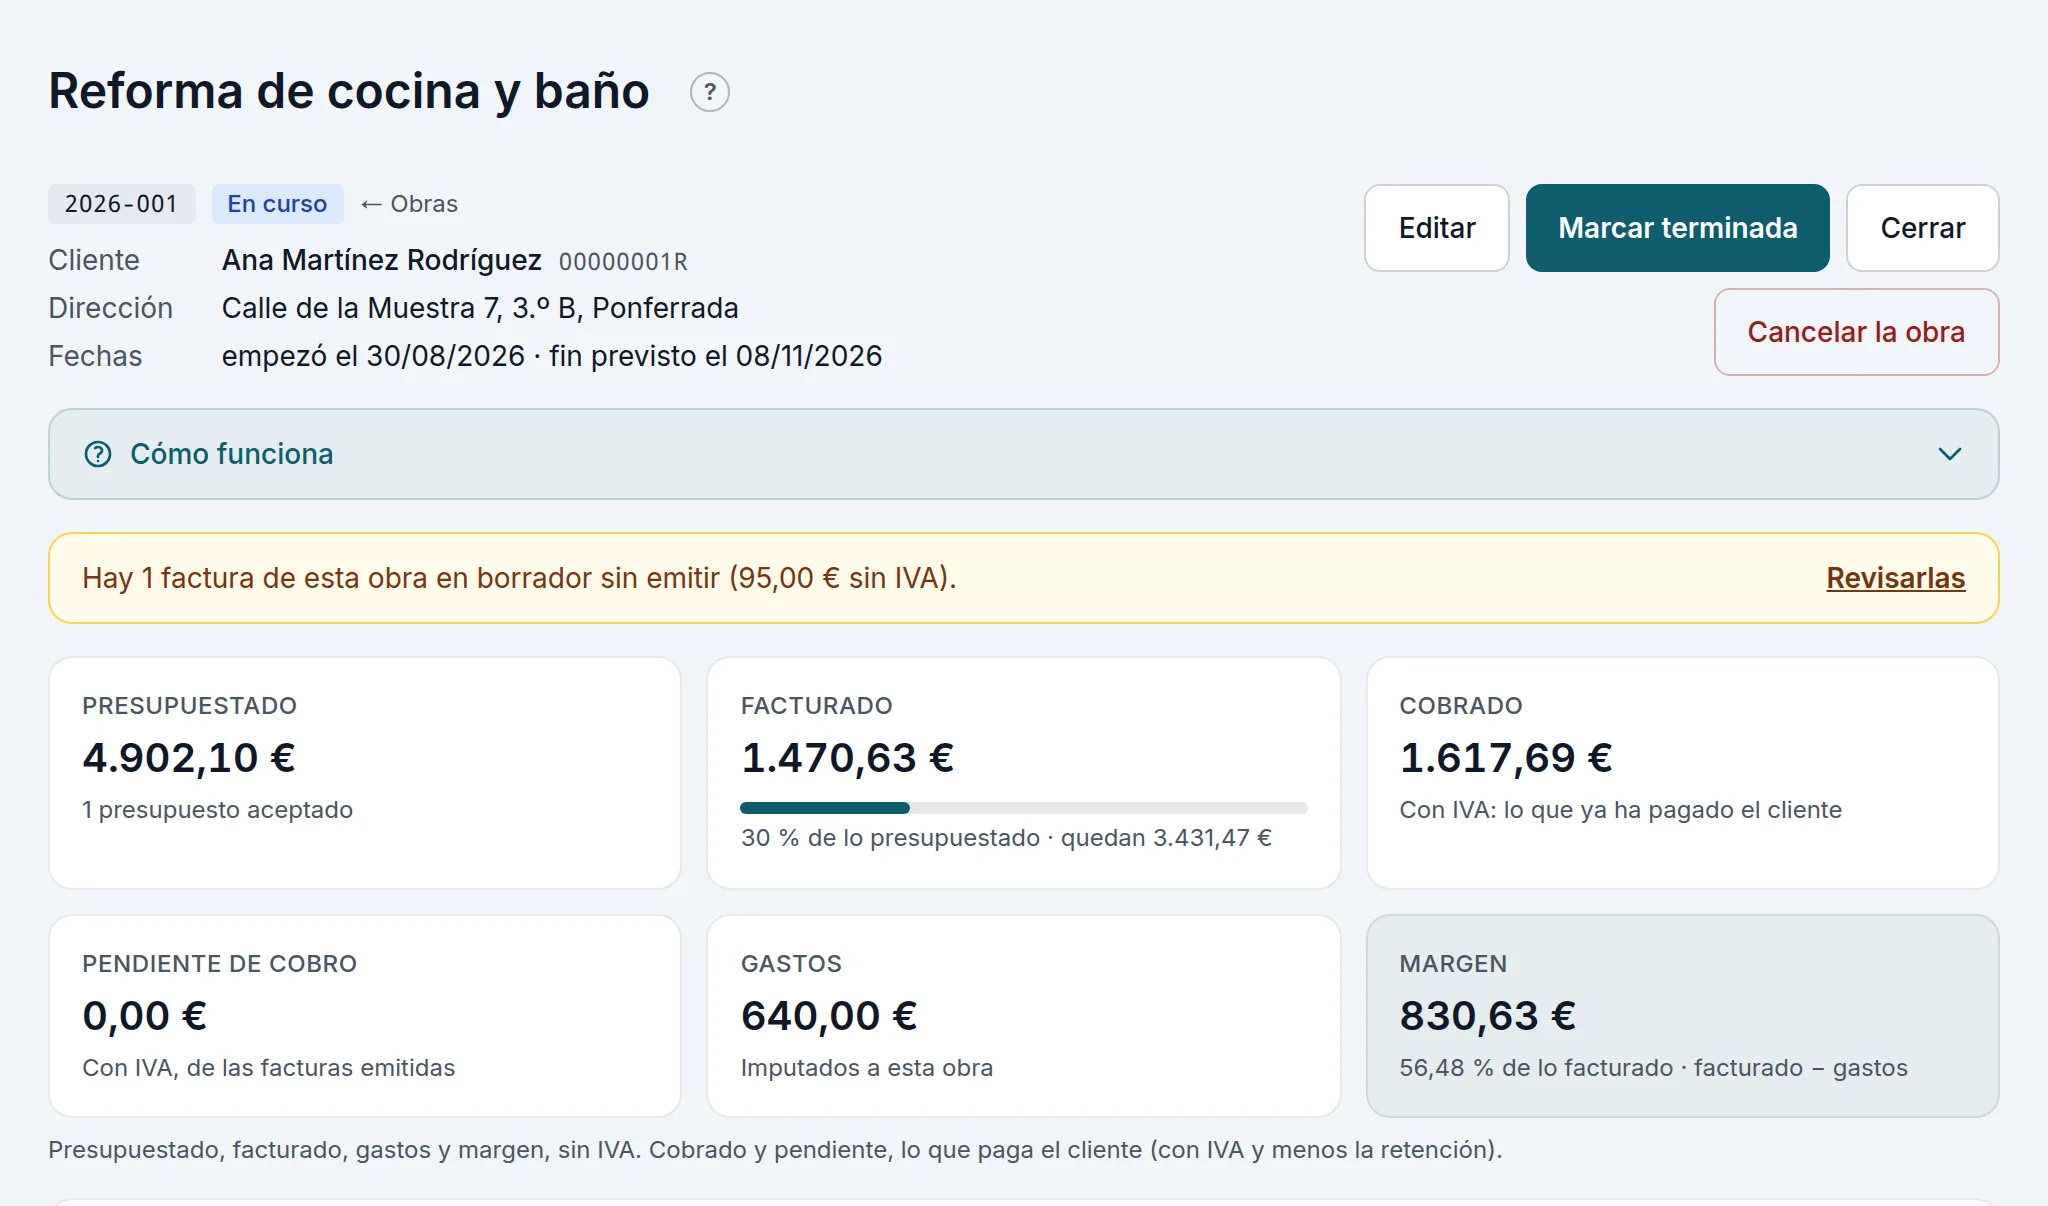Click text 56,48 % de lo facturado

pyautogui.click(x=1536, y=1068)
